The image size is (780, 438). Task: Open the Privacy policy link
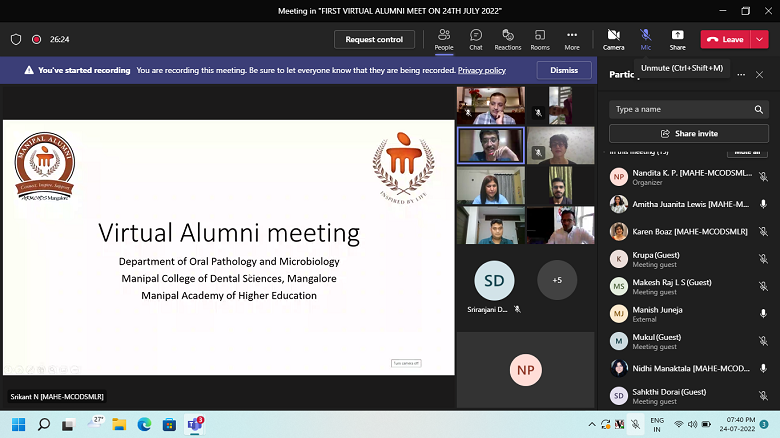pyautogui.click(x=481, y=70)
